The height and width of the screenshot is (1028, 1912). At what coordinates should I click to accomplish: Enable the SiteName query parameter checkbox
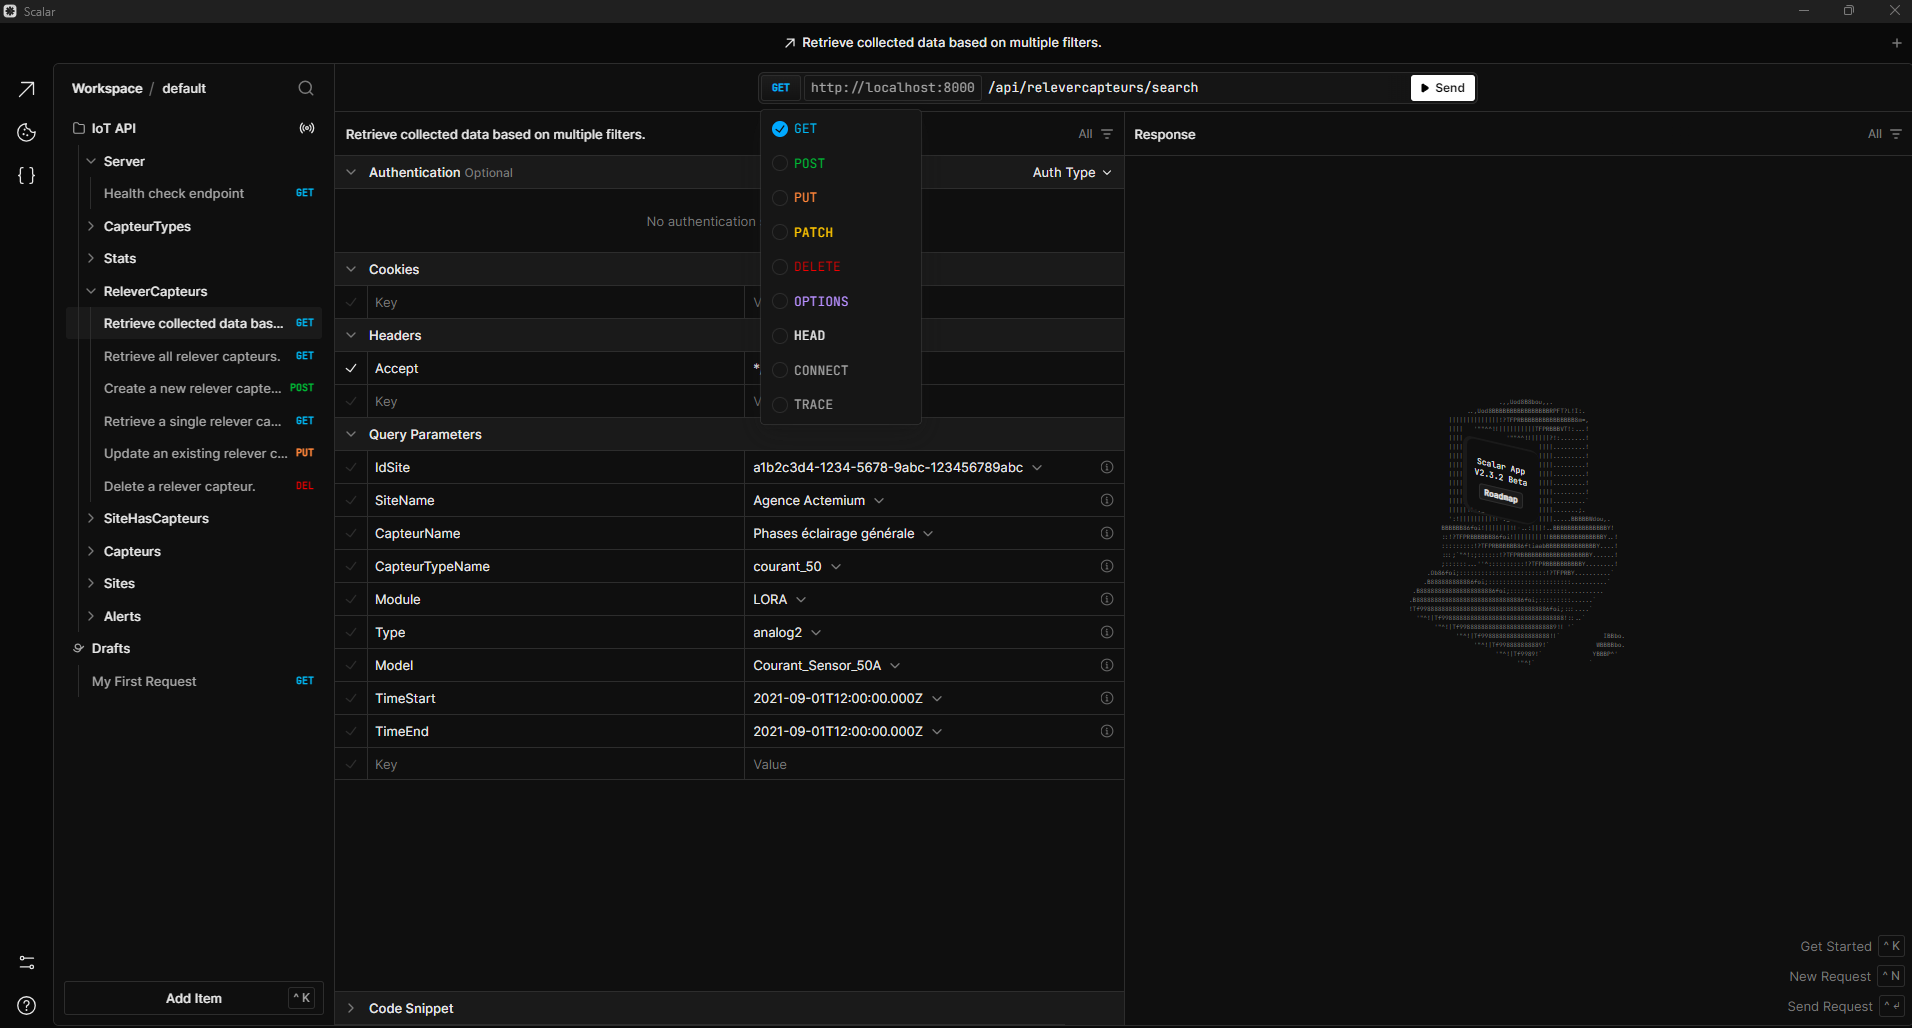pyautogui.click(x=351, y=500)
